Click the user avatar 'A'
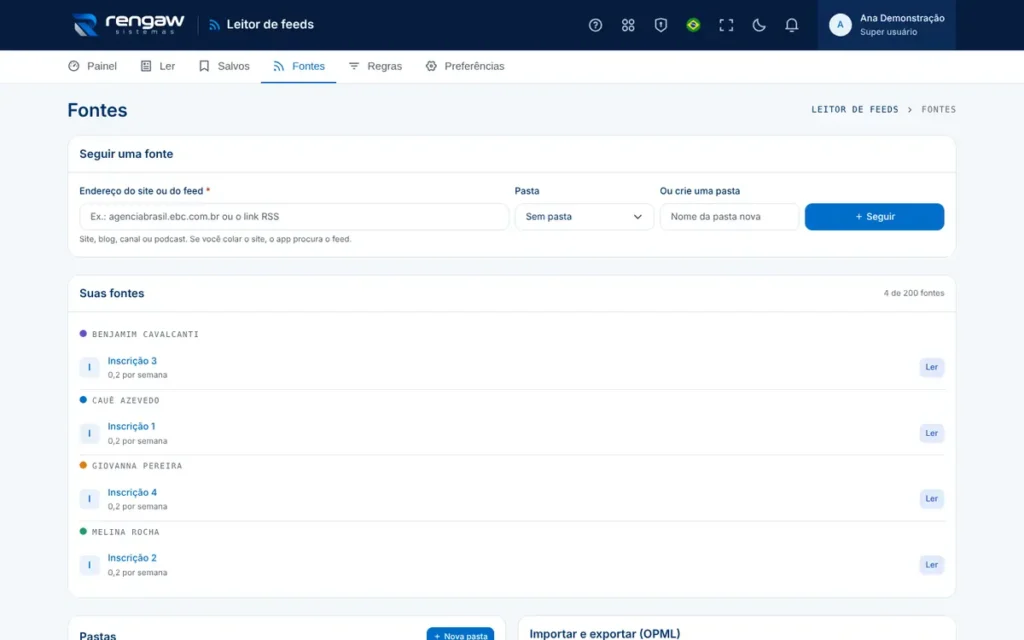 pyautogui.click(x=840, y=25)
